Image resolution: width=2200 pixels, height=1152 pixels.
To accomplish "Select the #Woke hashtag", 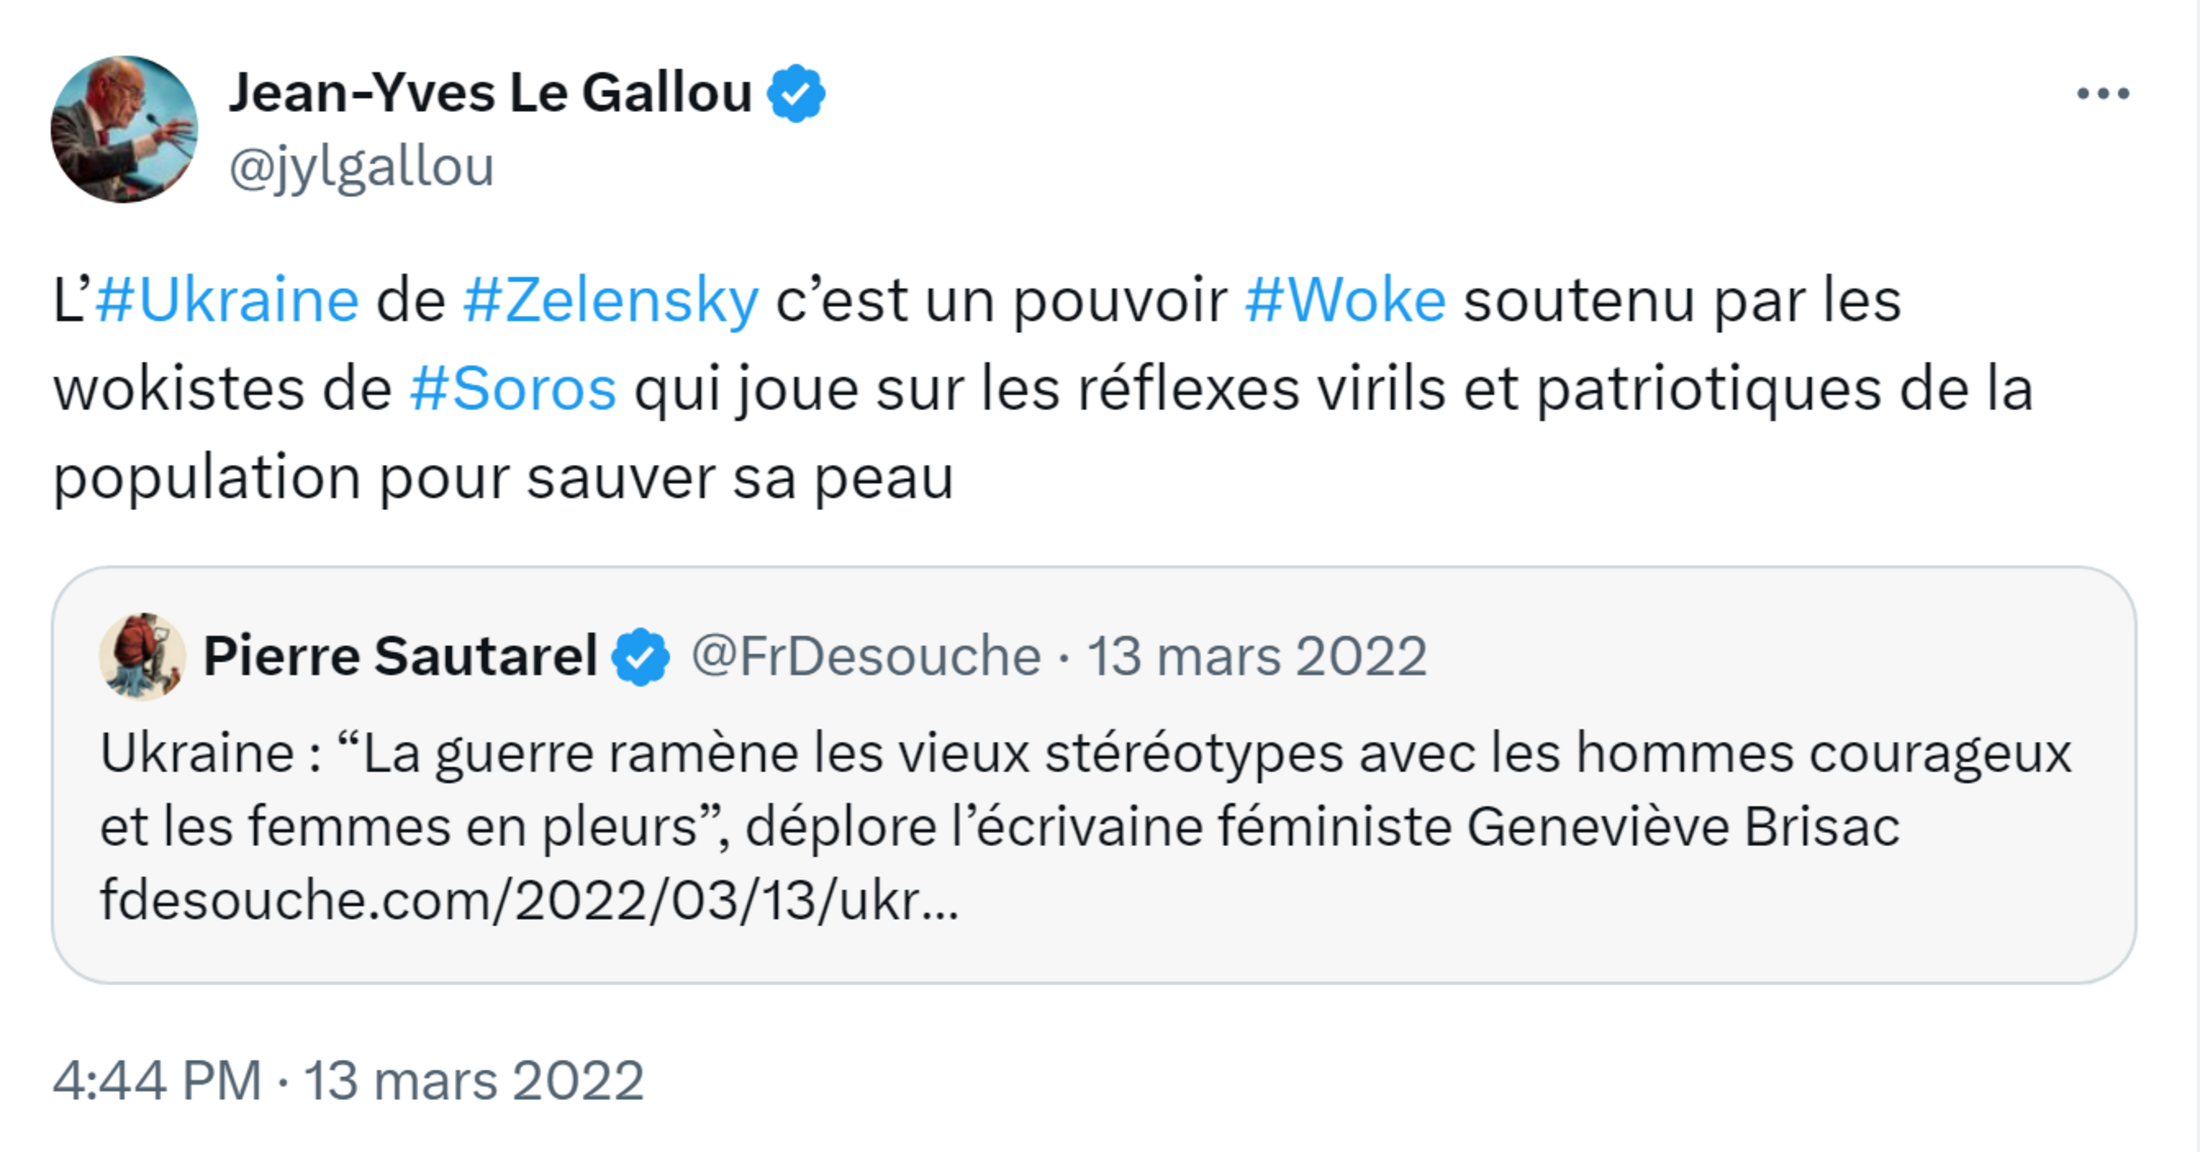I will tap(1345, 300).
